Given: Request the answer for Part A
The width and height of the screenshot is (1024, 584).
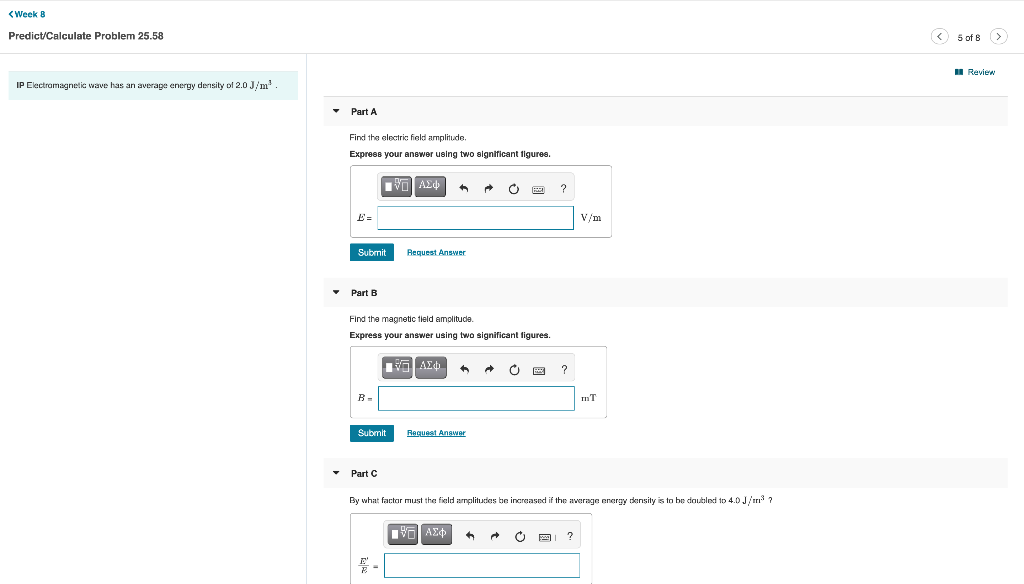Looking at the screenshot, I should point(436,252).
